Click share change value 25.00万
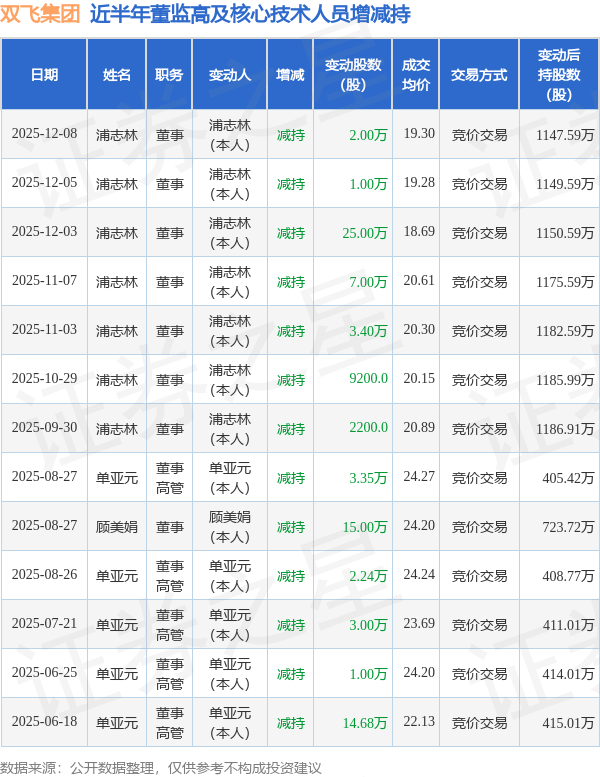Viewport: 600px width, 777px height. [365, 233]
